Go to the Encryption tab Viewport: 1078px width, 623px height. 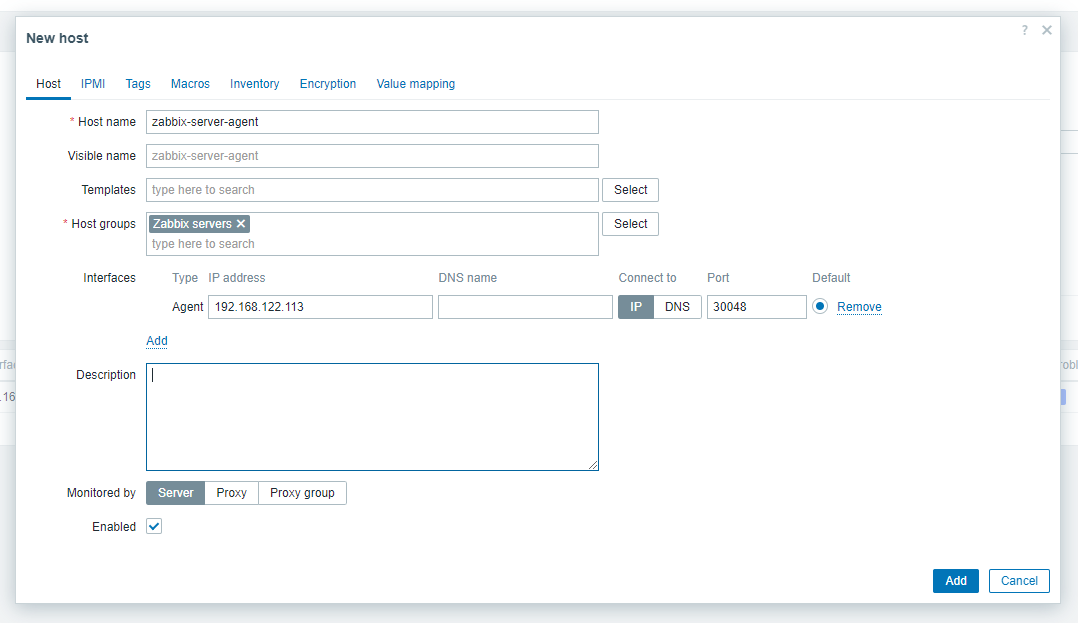coord(328,84)
